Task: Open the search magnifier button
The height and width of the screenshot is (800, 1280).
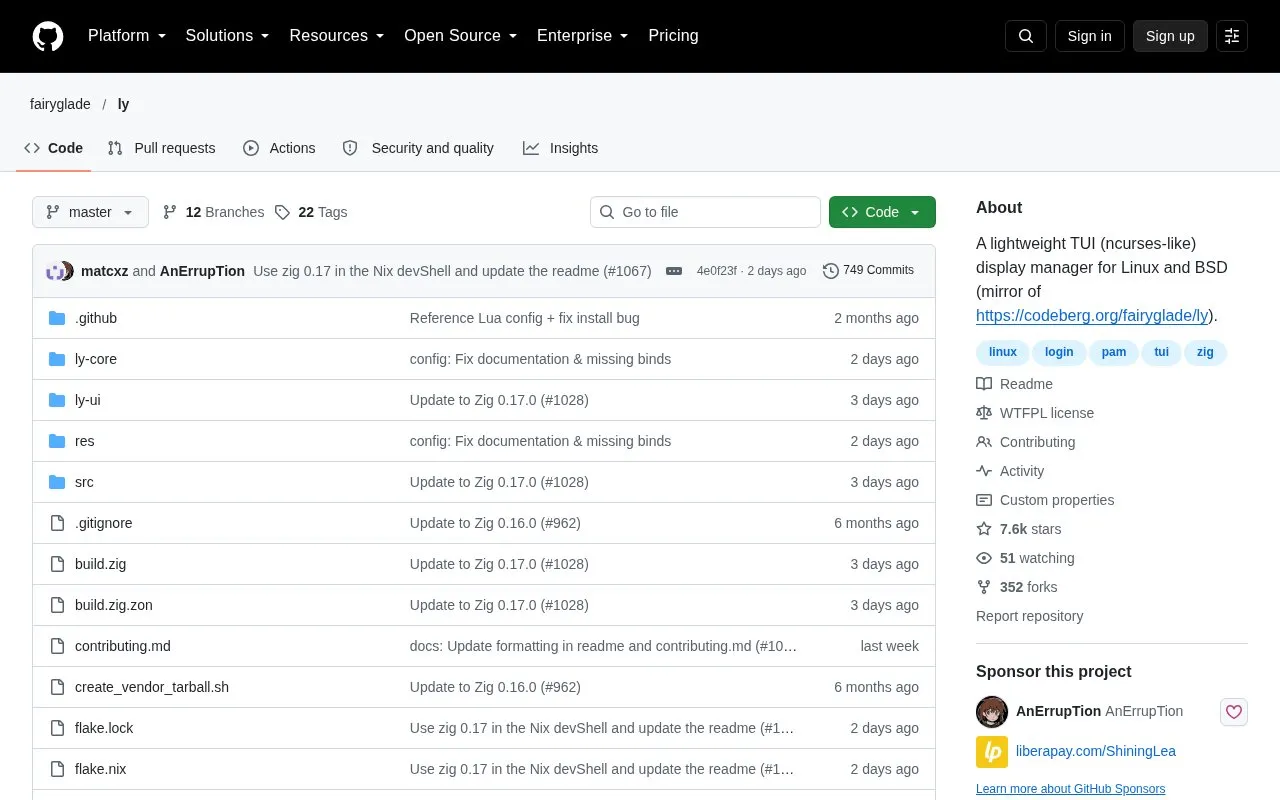Action: (1026, 36)
